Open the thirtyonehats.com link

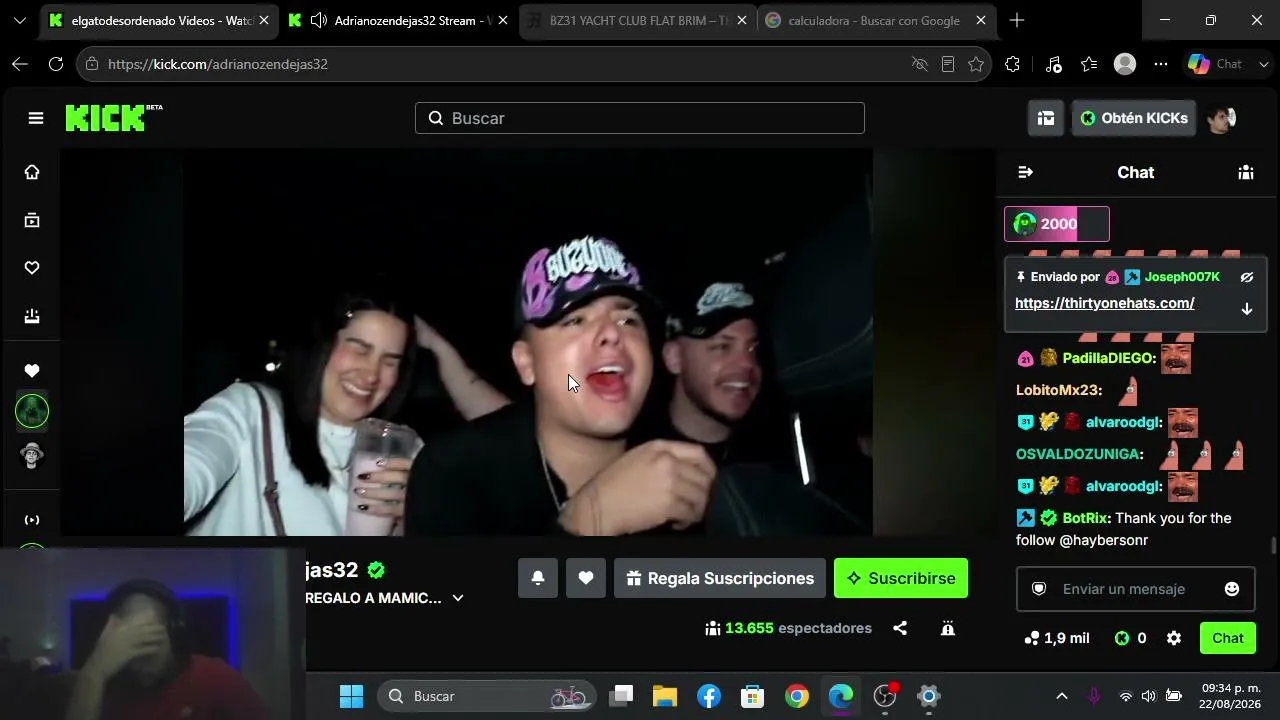click(x=1104, y=303)
